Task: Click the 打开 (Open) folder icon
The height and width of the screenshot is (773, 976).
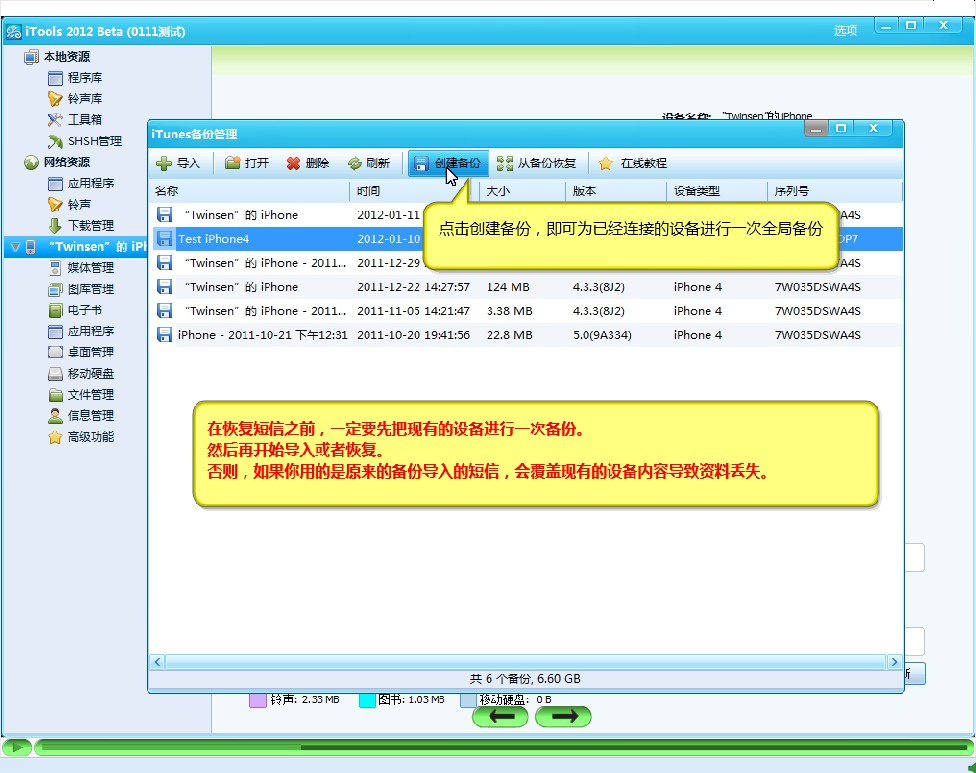Action: click(233, 163)
